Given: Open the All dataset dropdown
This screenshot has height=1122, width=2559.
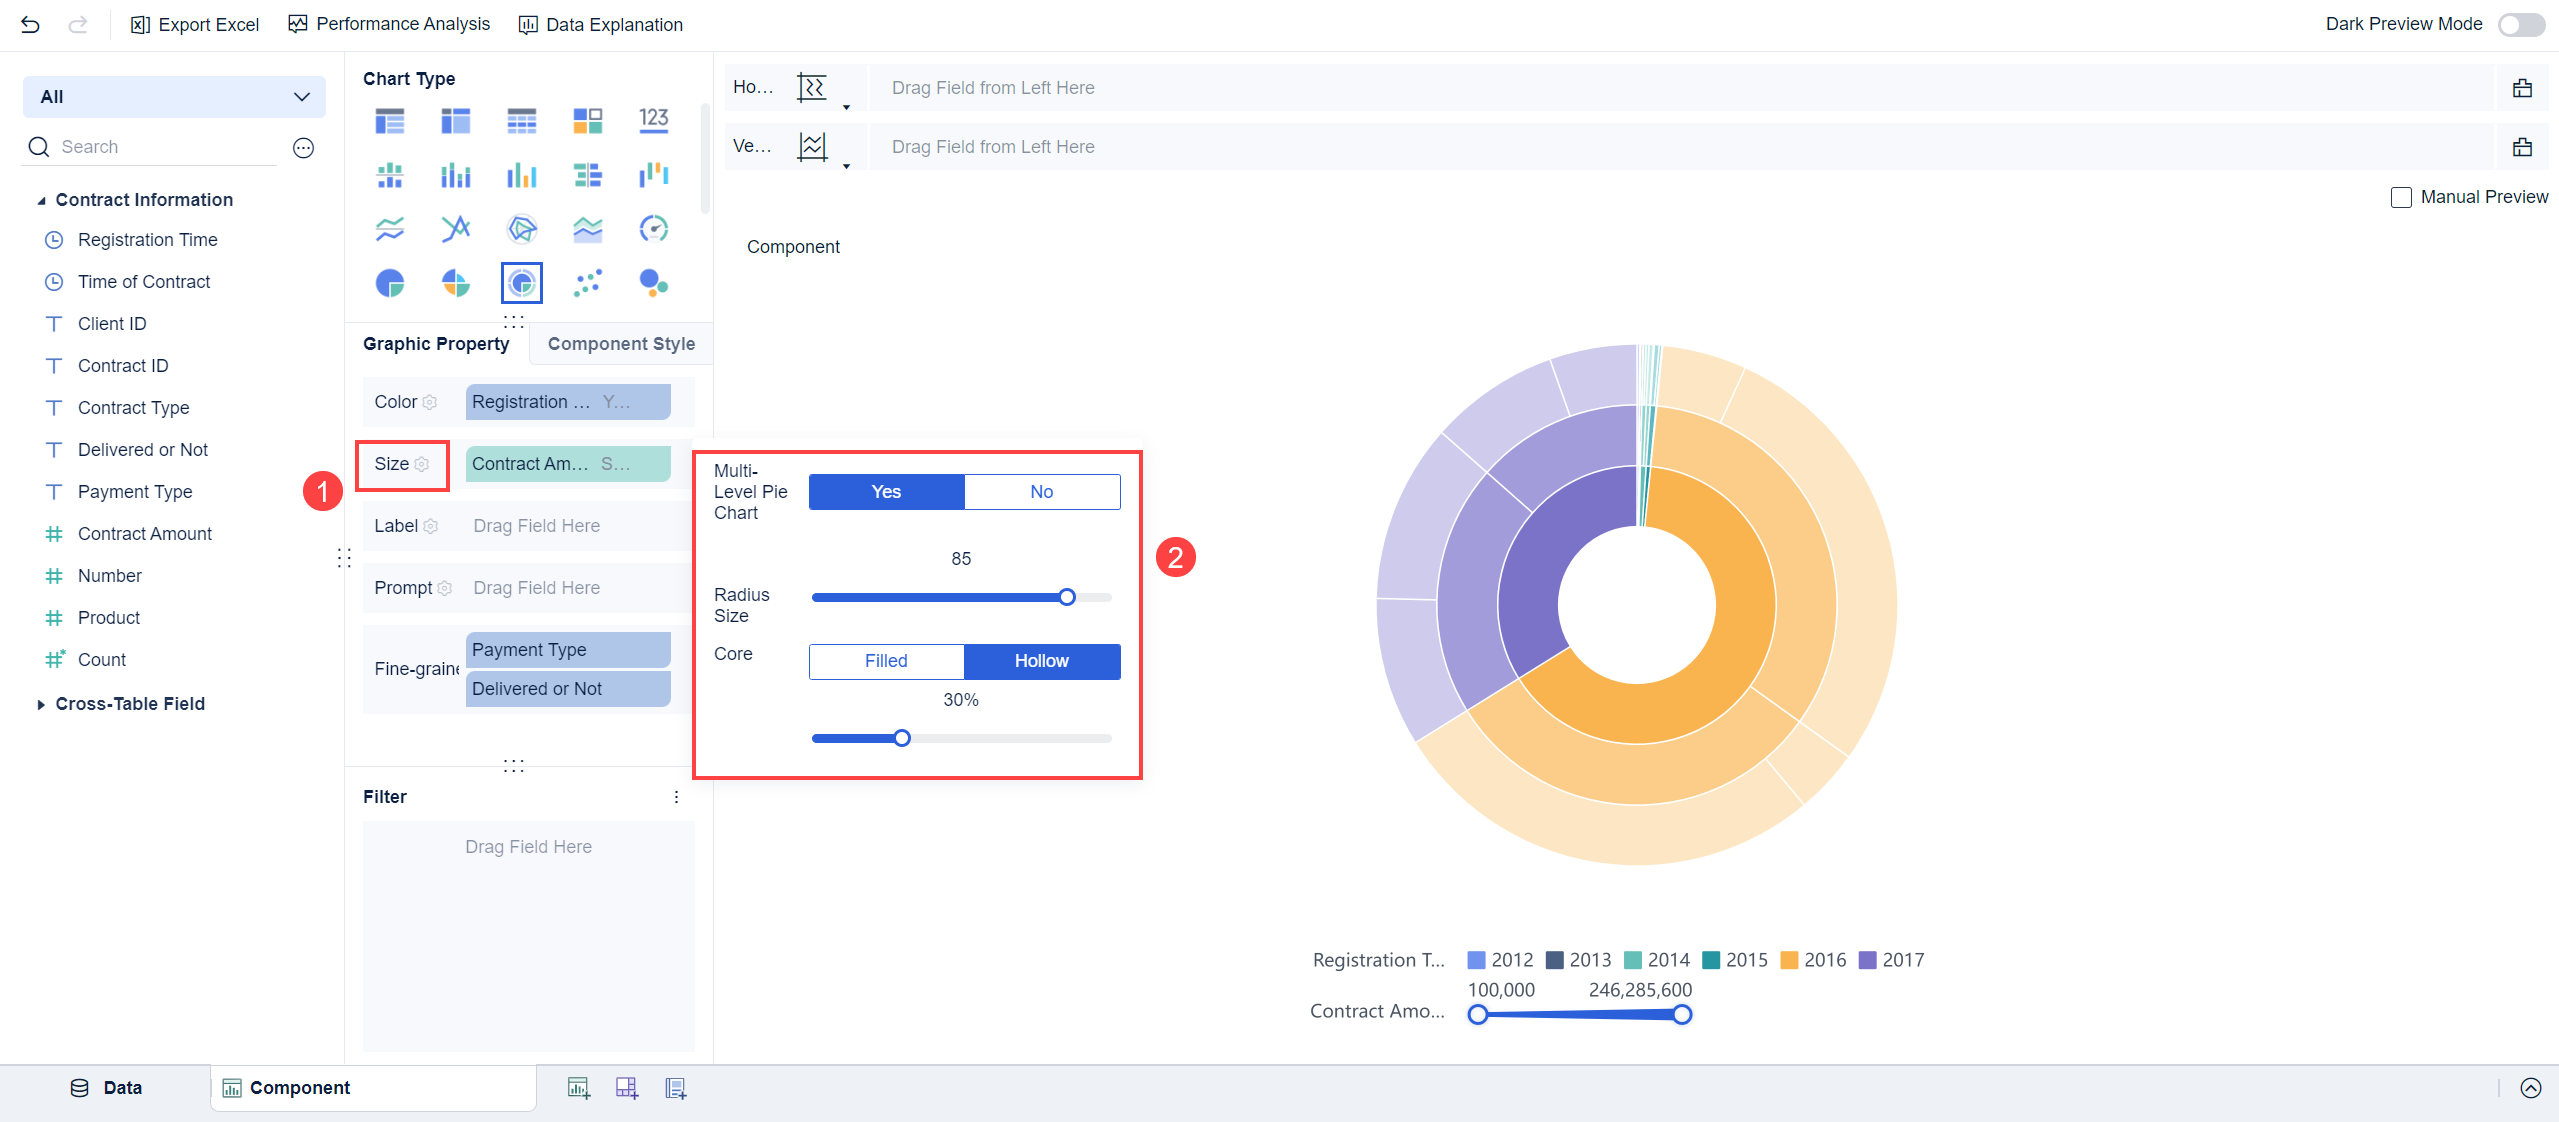Looking at the screenshot, I should [174, 97].
